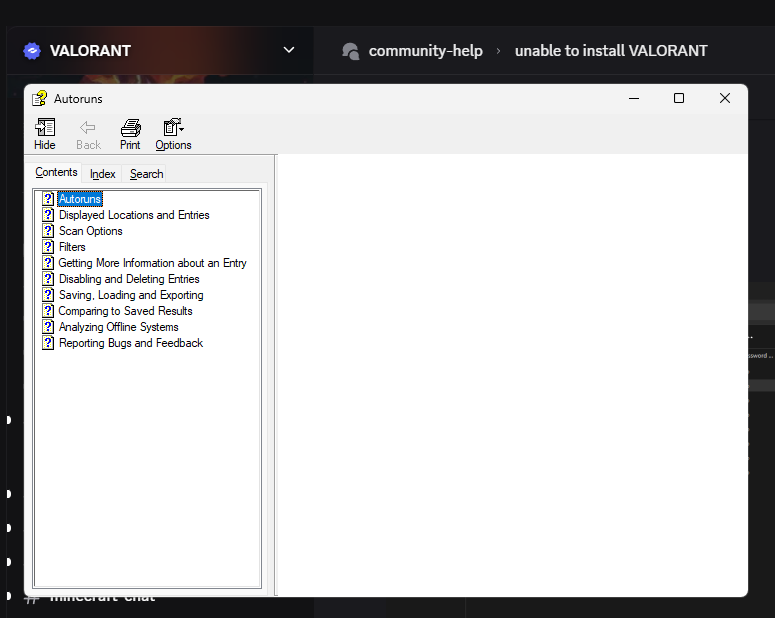Click the VALORANT server badge icon
The height and width of the screenshot is (618, 775).
tap(32, 50)
